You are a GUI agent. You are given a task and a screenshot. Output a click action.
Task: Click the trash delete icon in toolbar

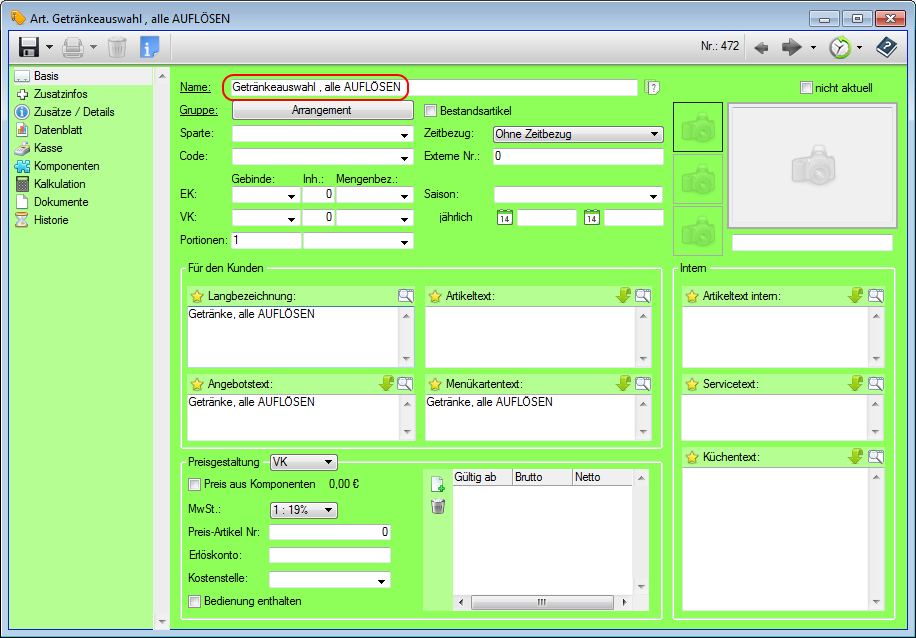(117, 47)
